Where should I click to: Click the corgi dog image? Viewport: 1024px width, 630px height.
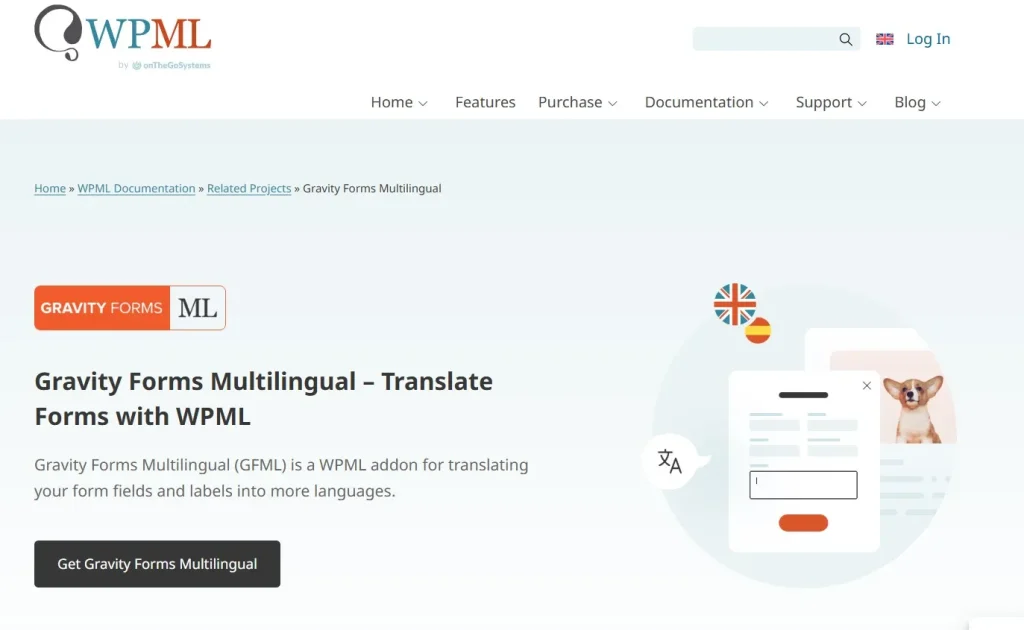point(913,410)
